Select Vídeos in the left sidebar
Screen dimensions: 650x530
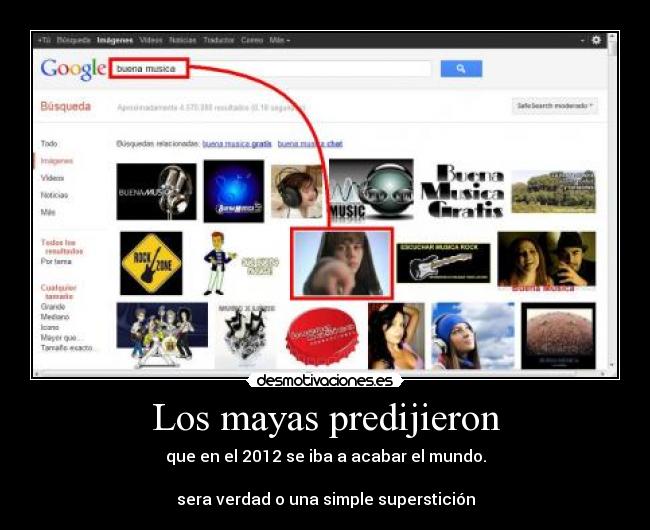(x=52, y=178)
